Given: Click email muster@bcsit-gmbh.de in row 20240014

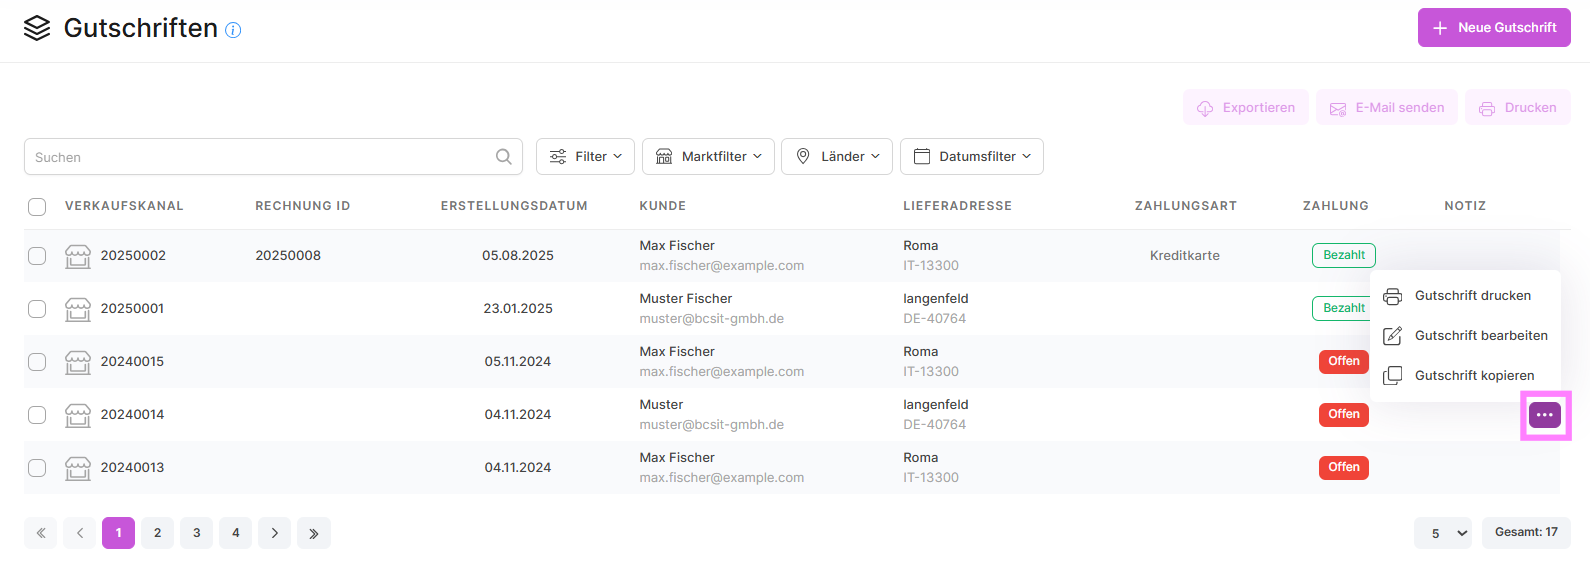Looking at the screenshot, I should click(712, 425).
